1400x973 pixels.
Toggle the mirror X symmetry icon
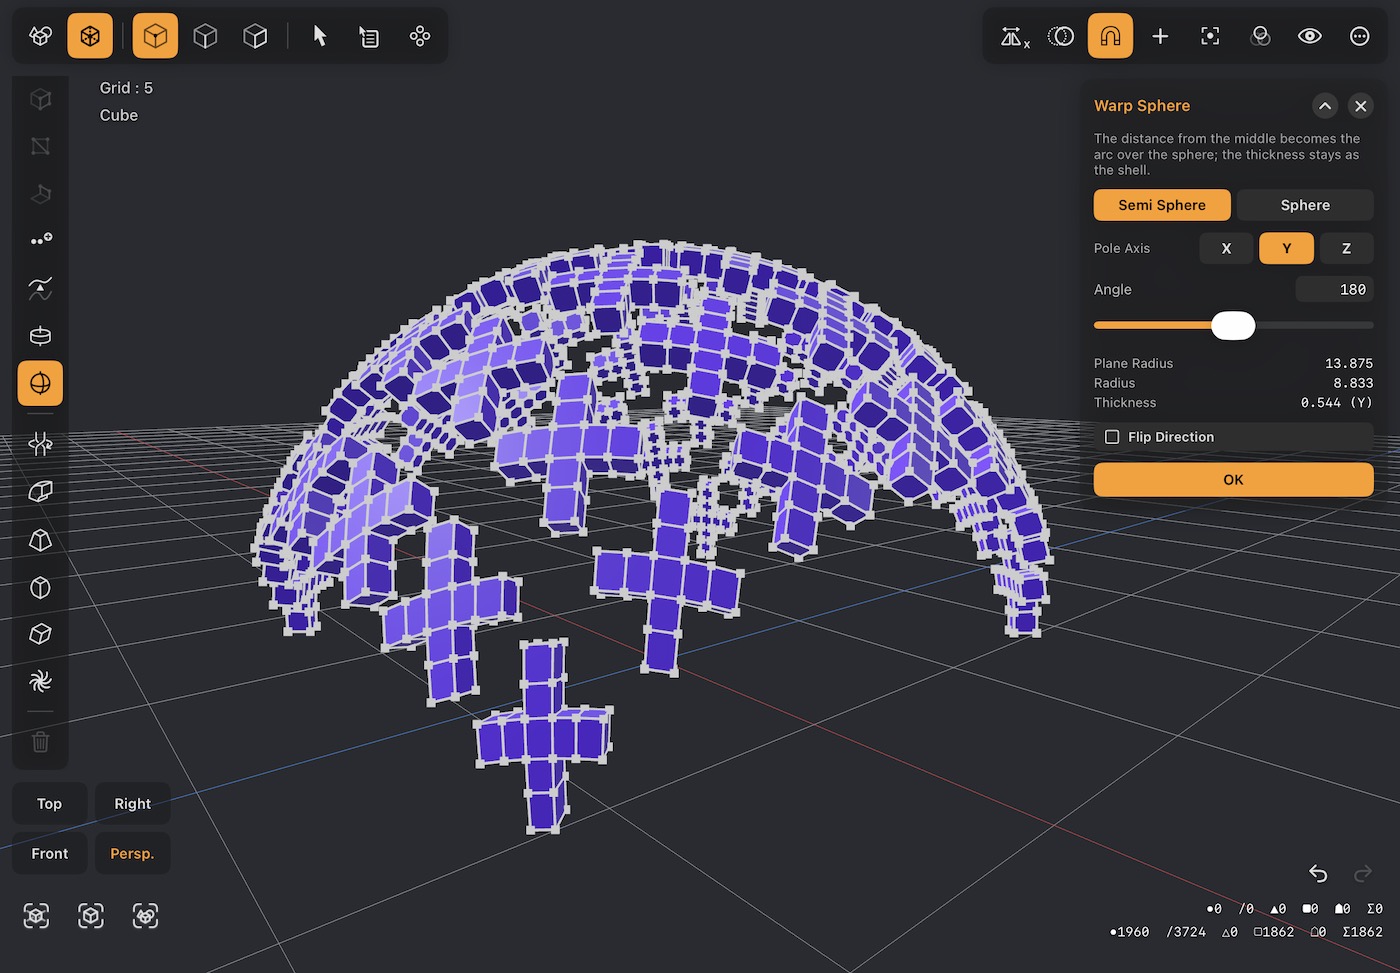point(1015,36)
